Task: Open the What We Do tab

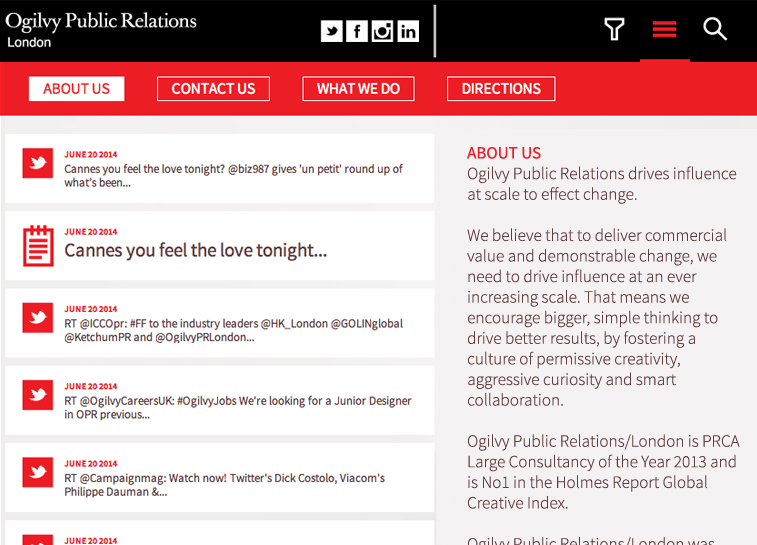Action: [x=358, y=89]
